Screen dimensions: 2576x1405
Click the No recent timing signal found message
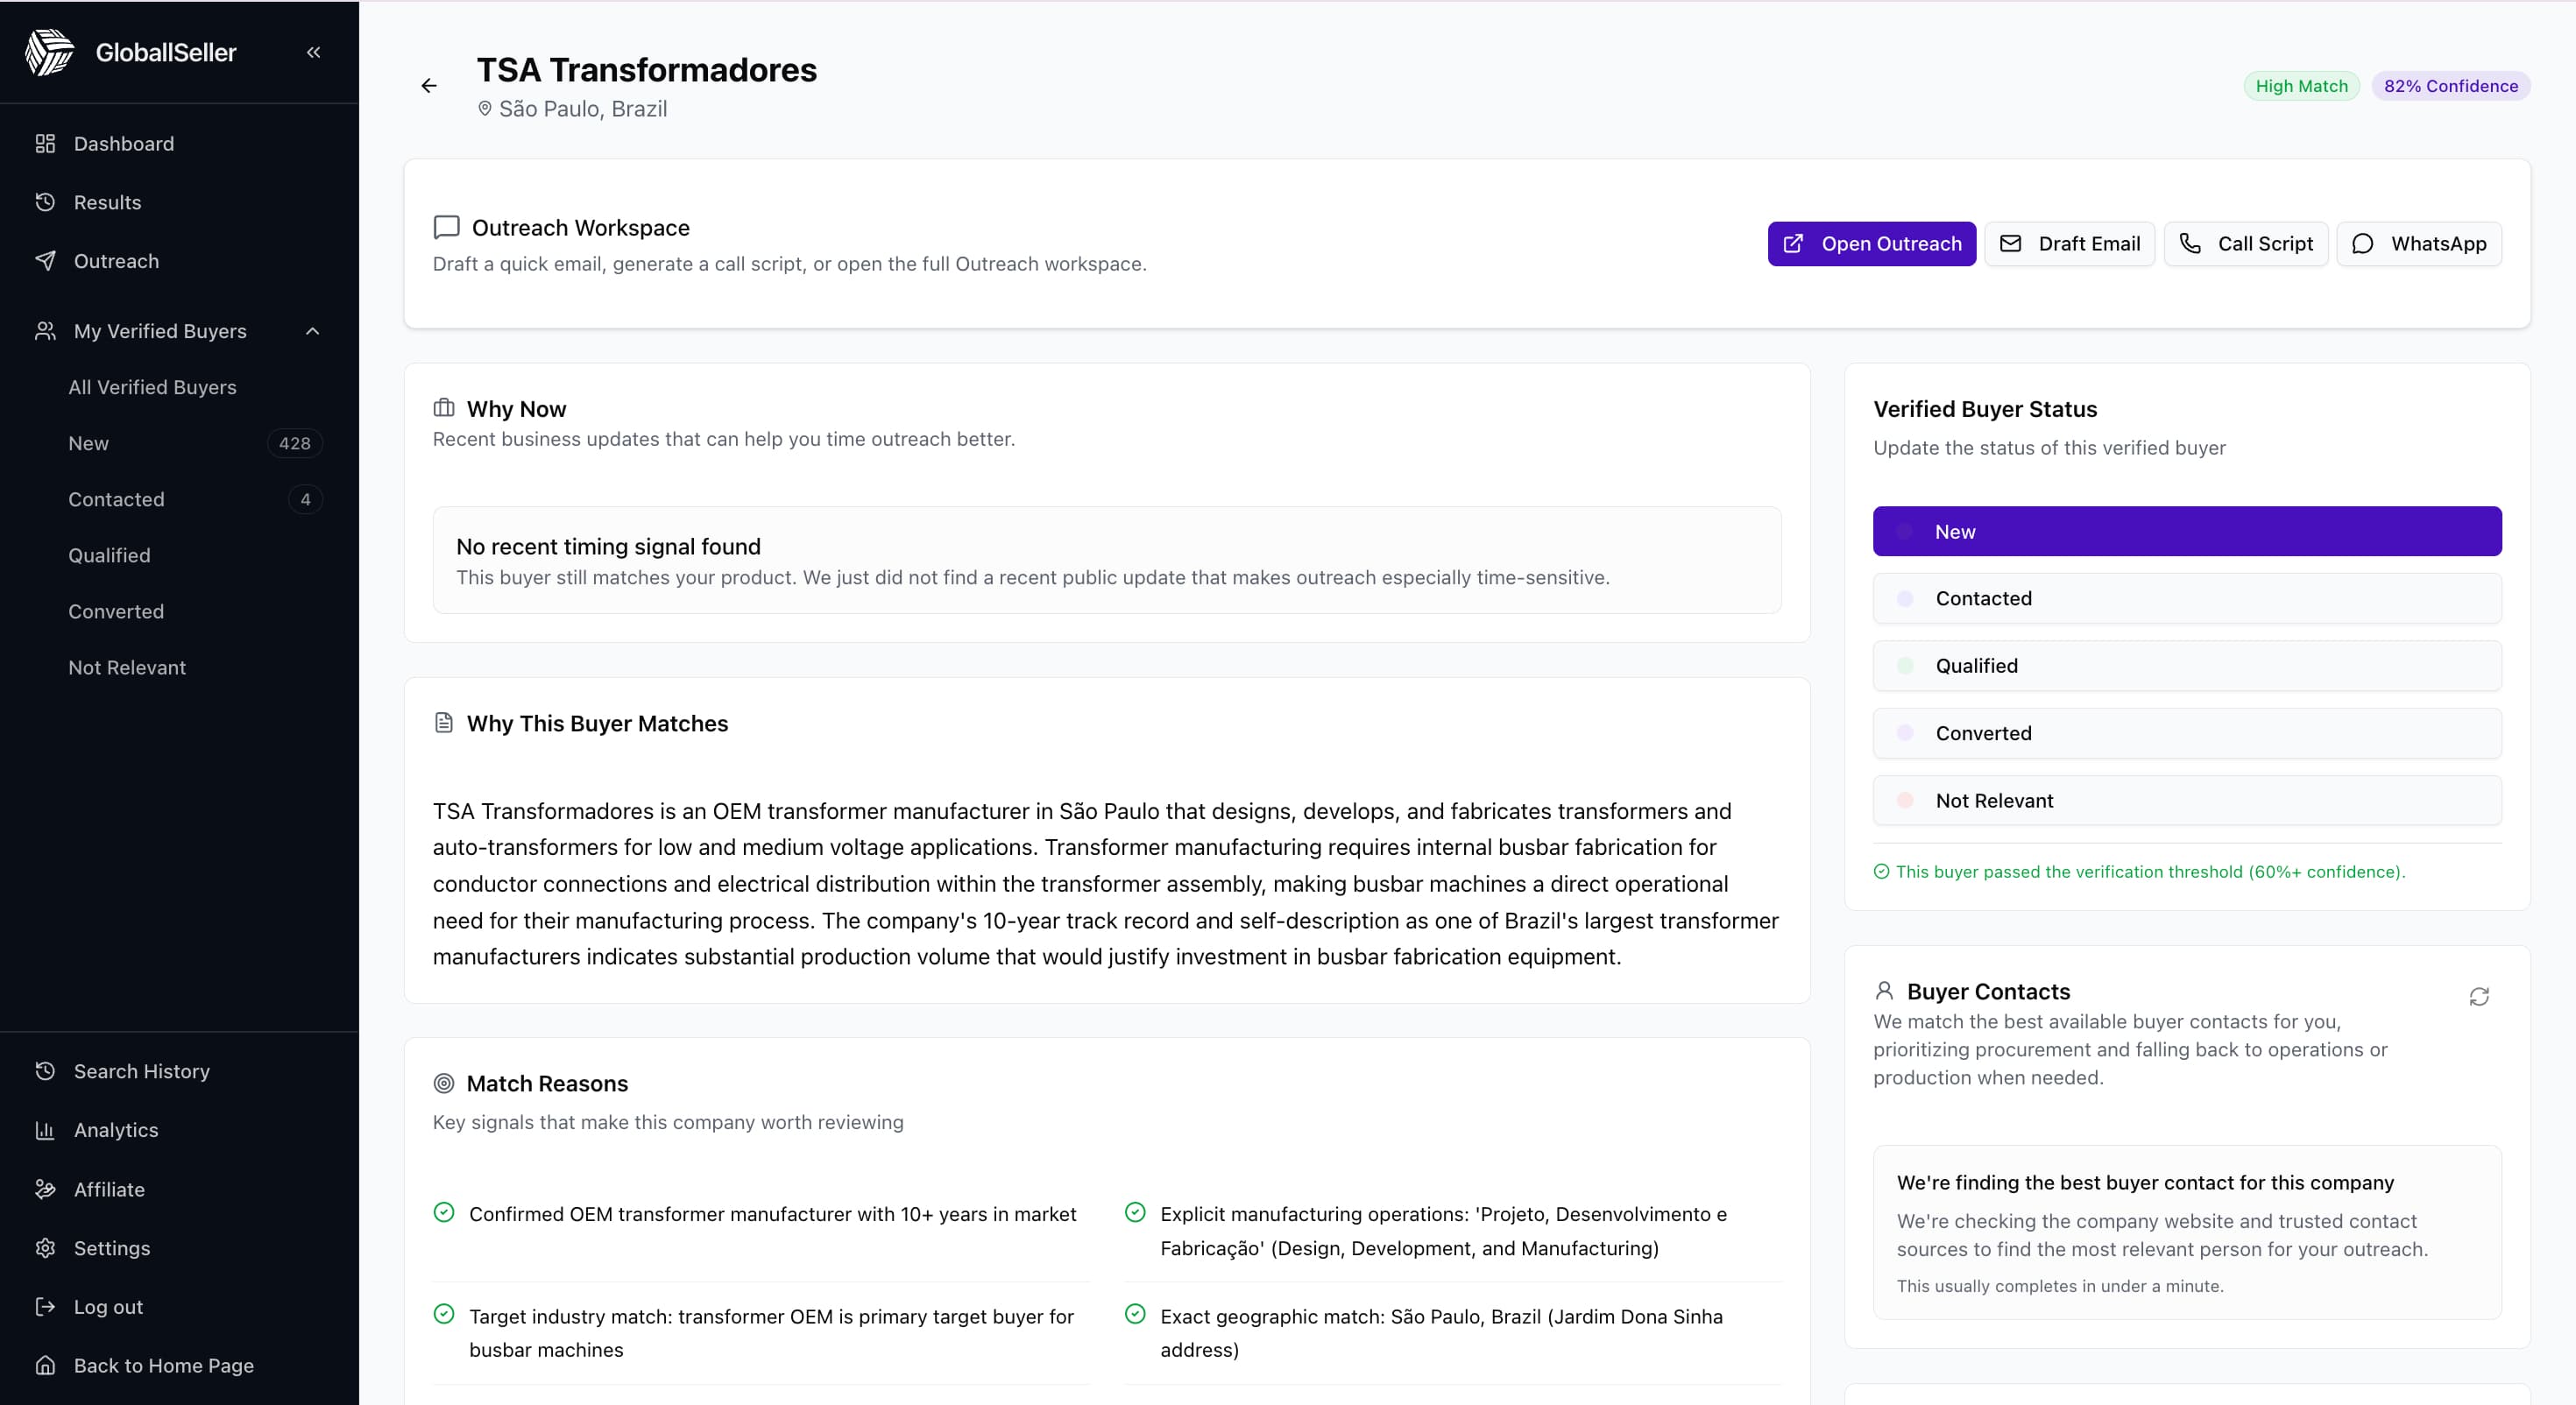(x=1107, y=560)
